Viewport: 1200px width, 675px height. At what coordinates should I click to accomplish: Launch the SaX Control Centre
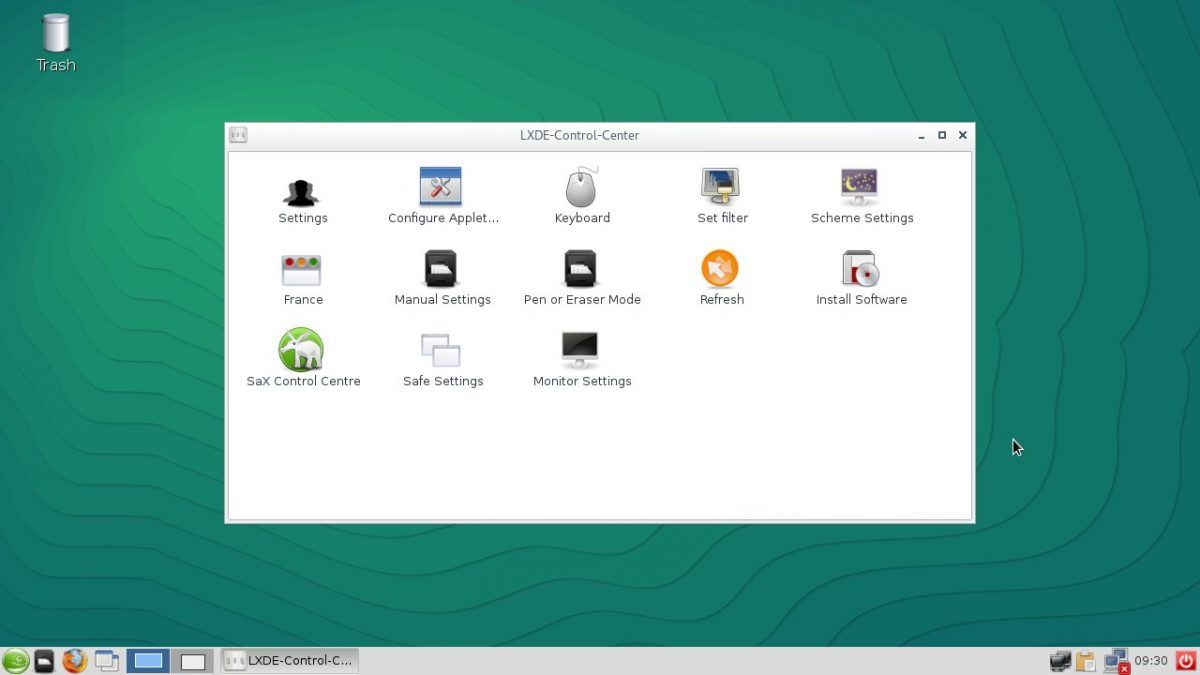302,350
